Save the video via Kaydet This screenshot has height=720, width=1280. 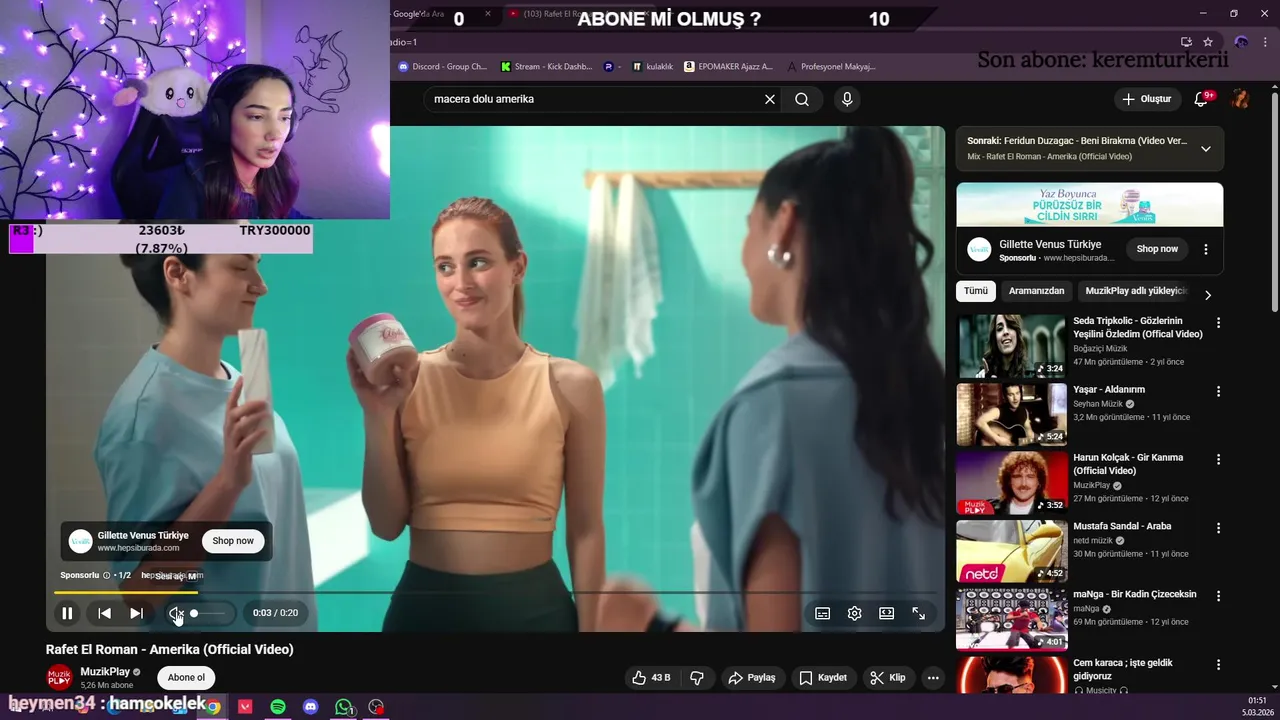(x=823, y=678)
